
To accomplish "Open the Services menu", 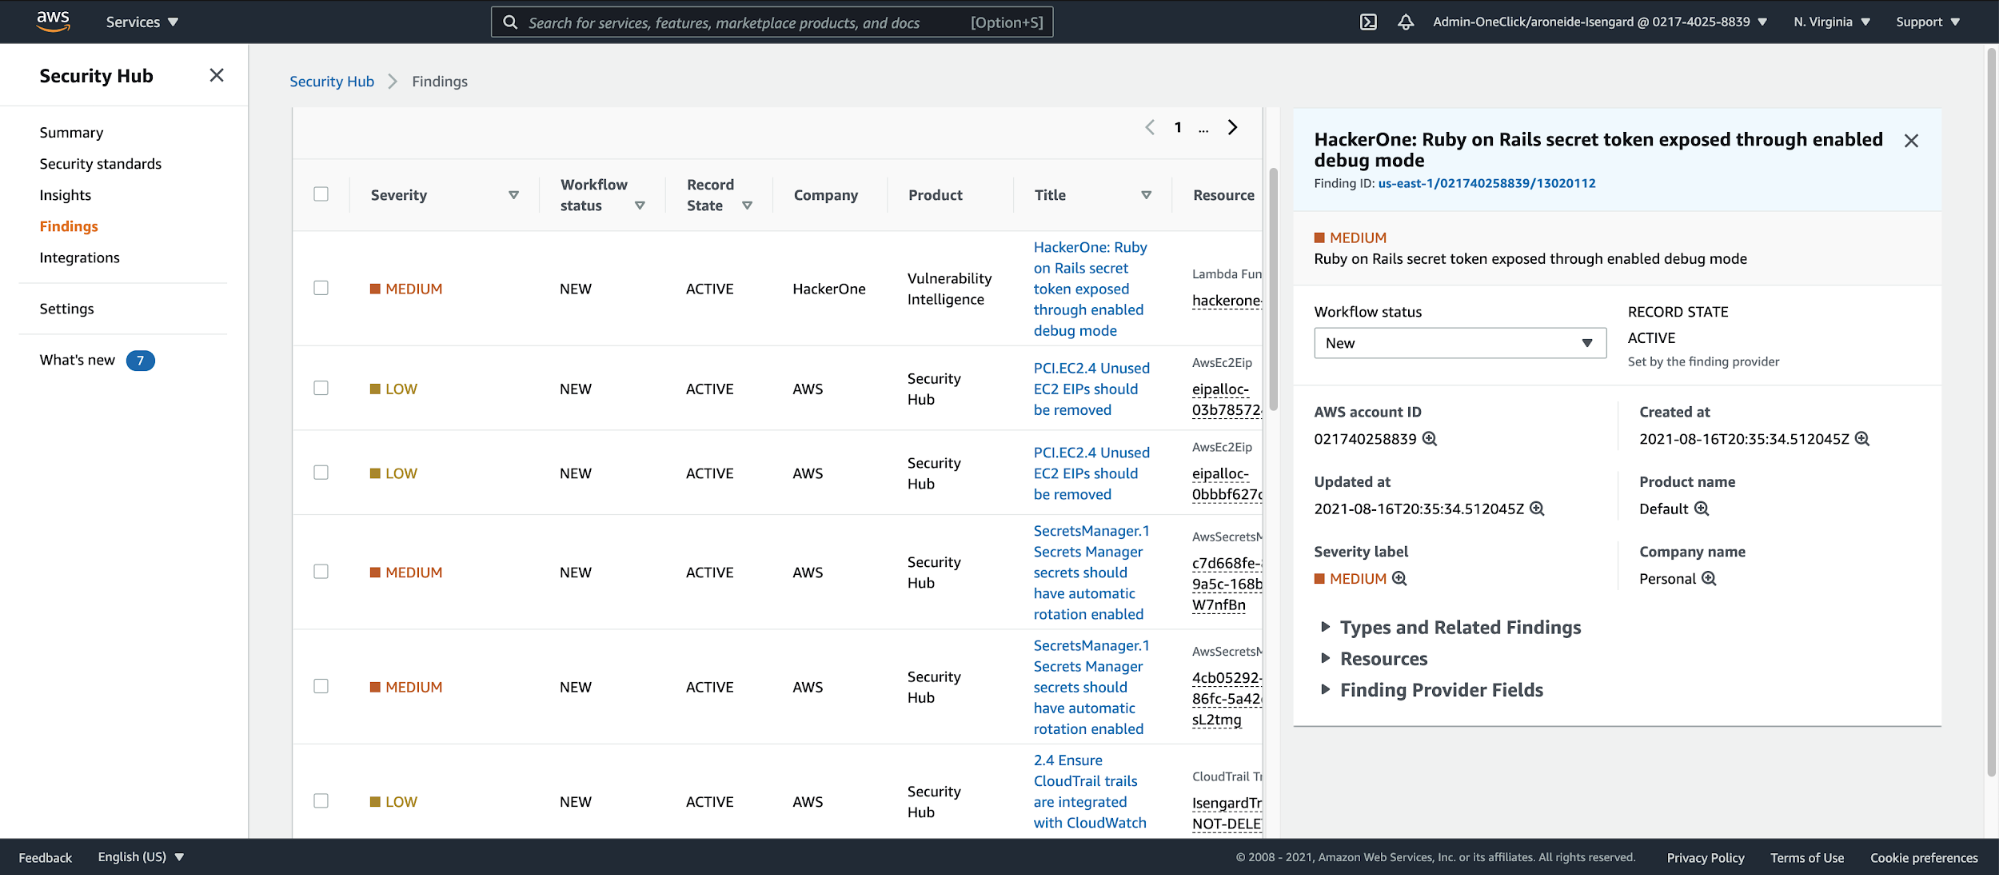I will [142, 22].
